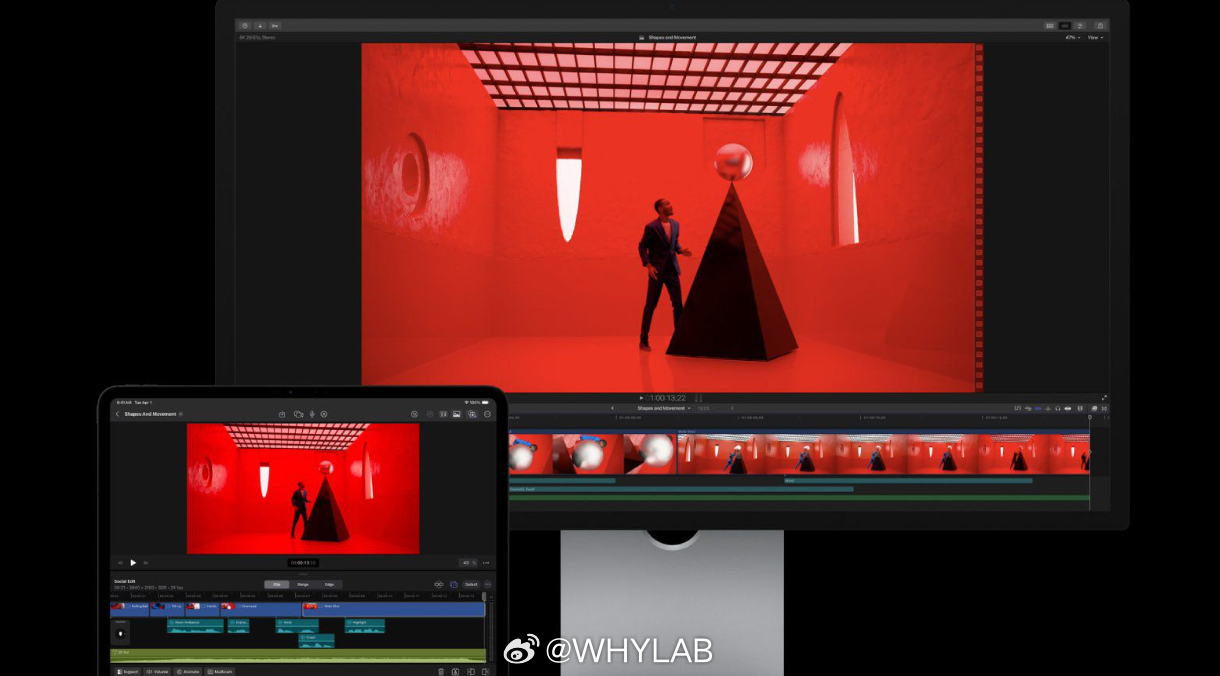Open iPad viewer more options ellipsis
Image resolution: width=1220 pixels, height=676 pixels.
pyautogui.click(x=486, y=563)
